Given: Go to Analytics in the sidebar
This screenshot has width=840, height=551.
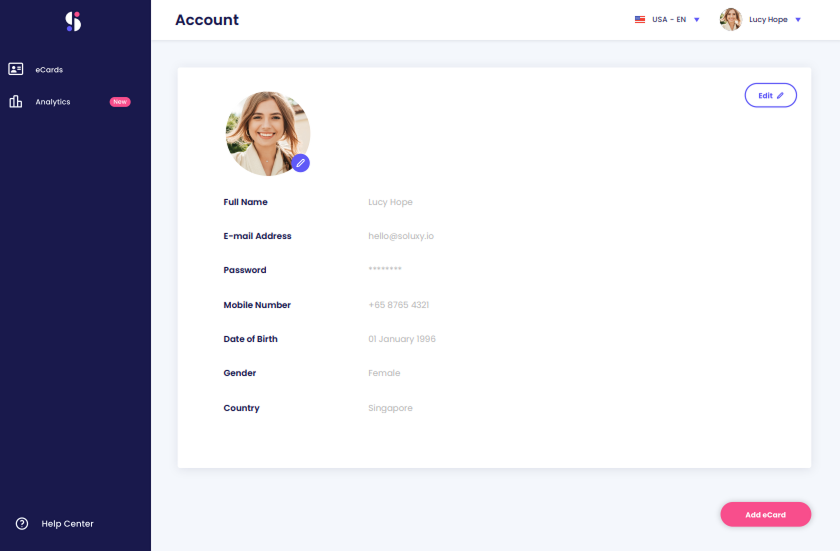Looking at the screenshot, I should pyautogui.click(x=53, y=102).
